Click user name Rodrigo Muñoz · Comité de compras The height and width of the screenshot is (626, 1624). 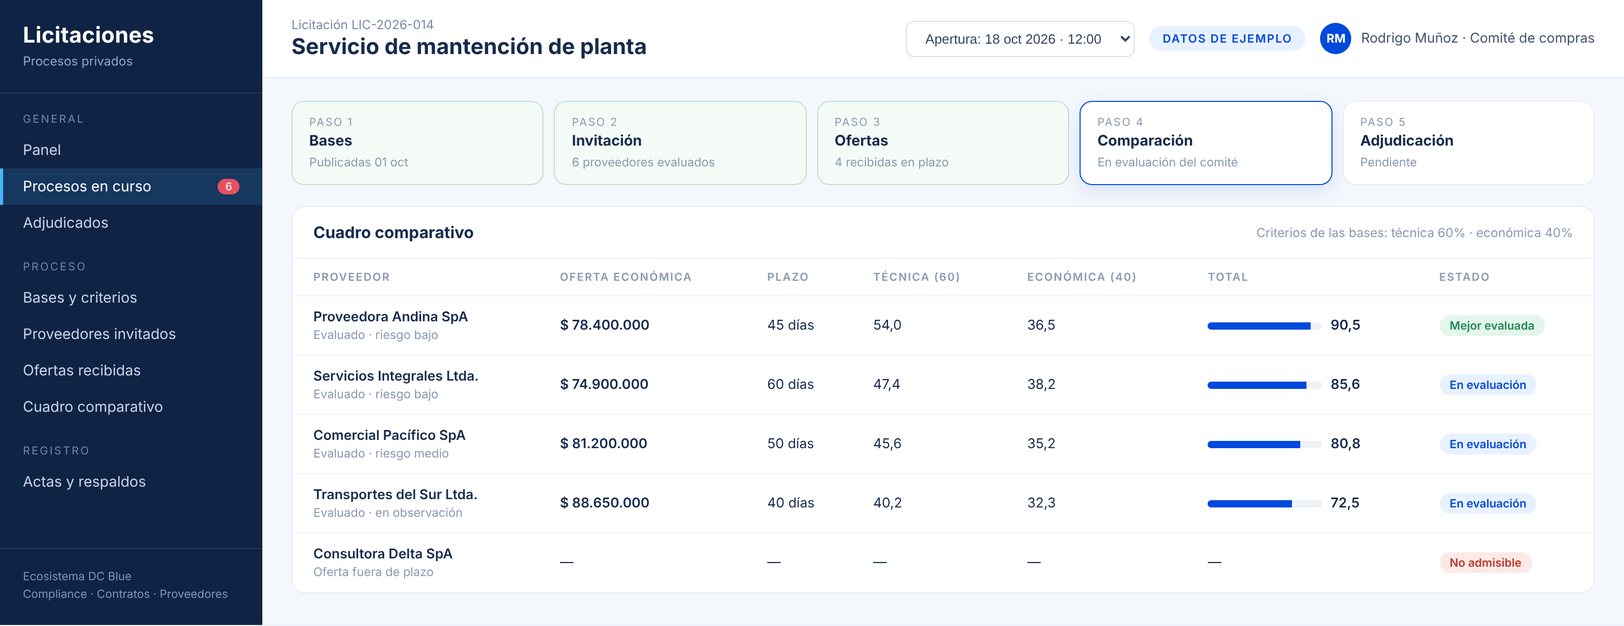1477,38
